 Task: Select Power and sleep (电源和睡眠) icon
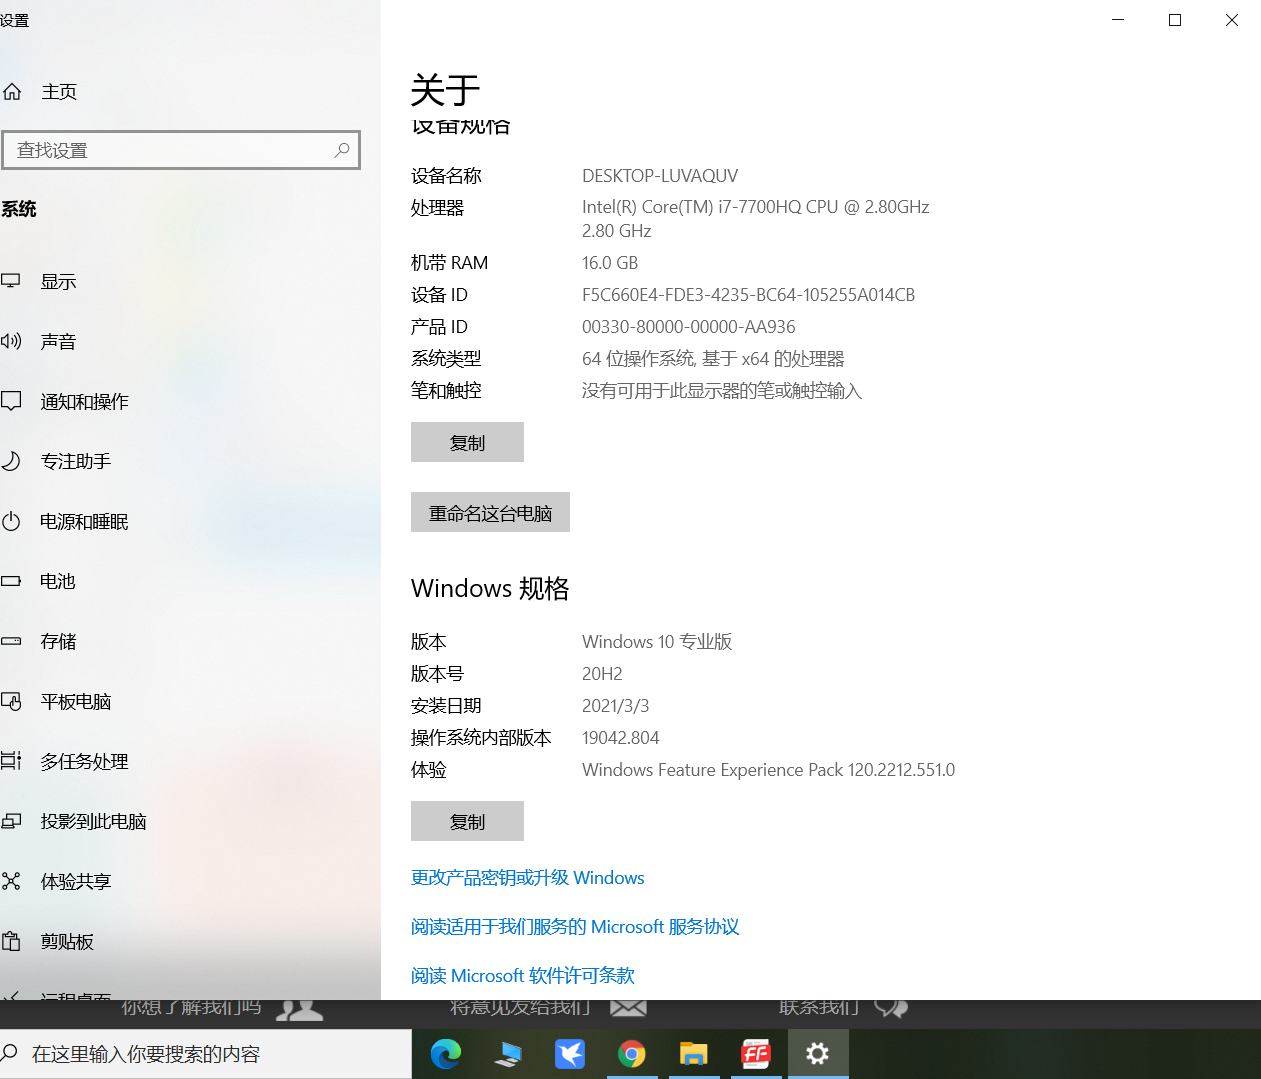pyautogui.click(x=11, y=521)
